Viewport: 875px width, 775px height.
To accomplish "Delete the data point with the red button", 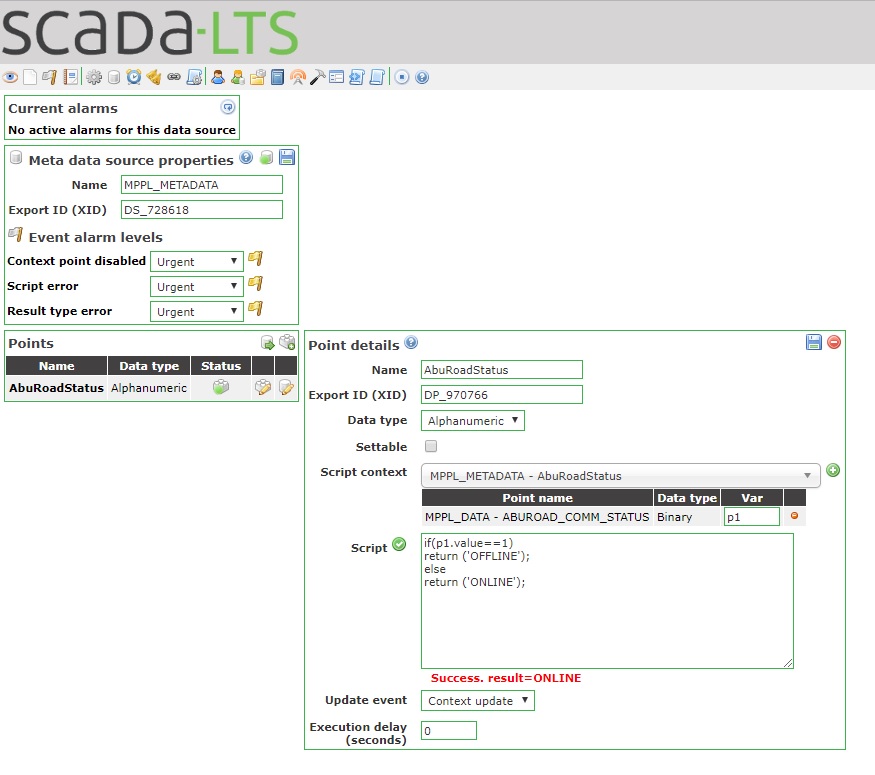I will click(x=833, y=342).
